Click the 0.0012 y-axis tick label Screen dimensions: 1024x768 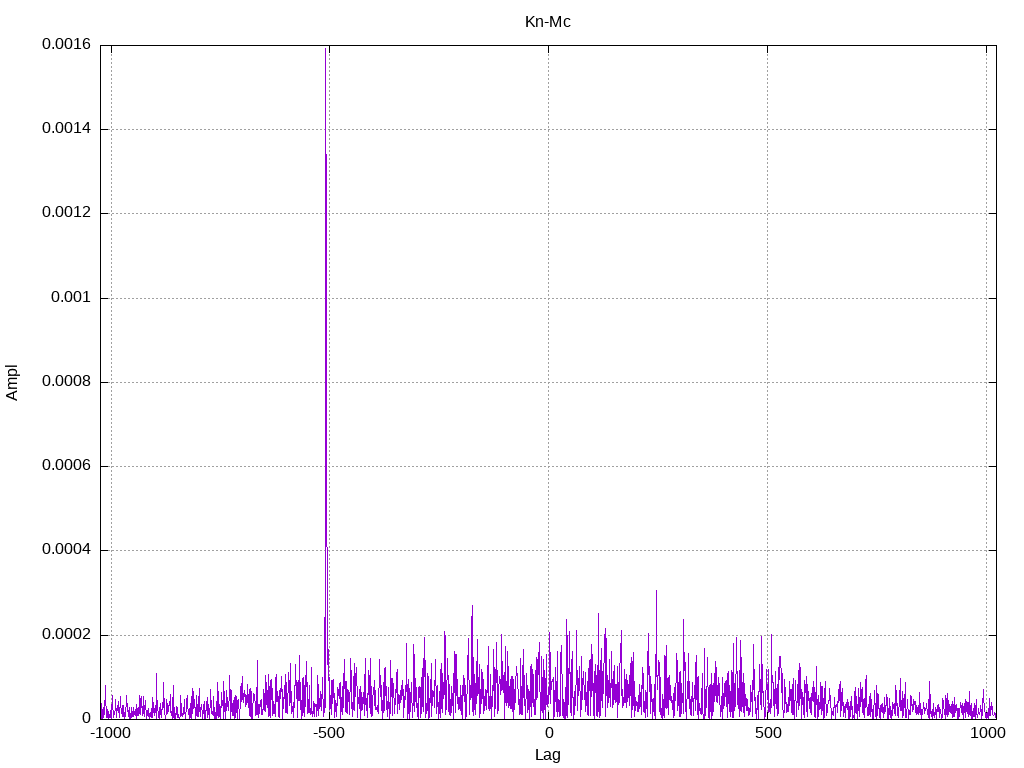[x=66, y=213]
